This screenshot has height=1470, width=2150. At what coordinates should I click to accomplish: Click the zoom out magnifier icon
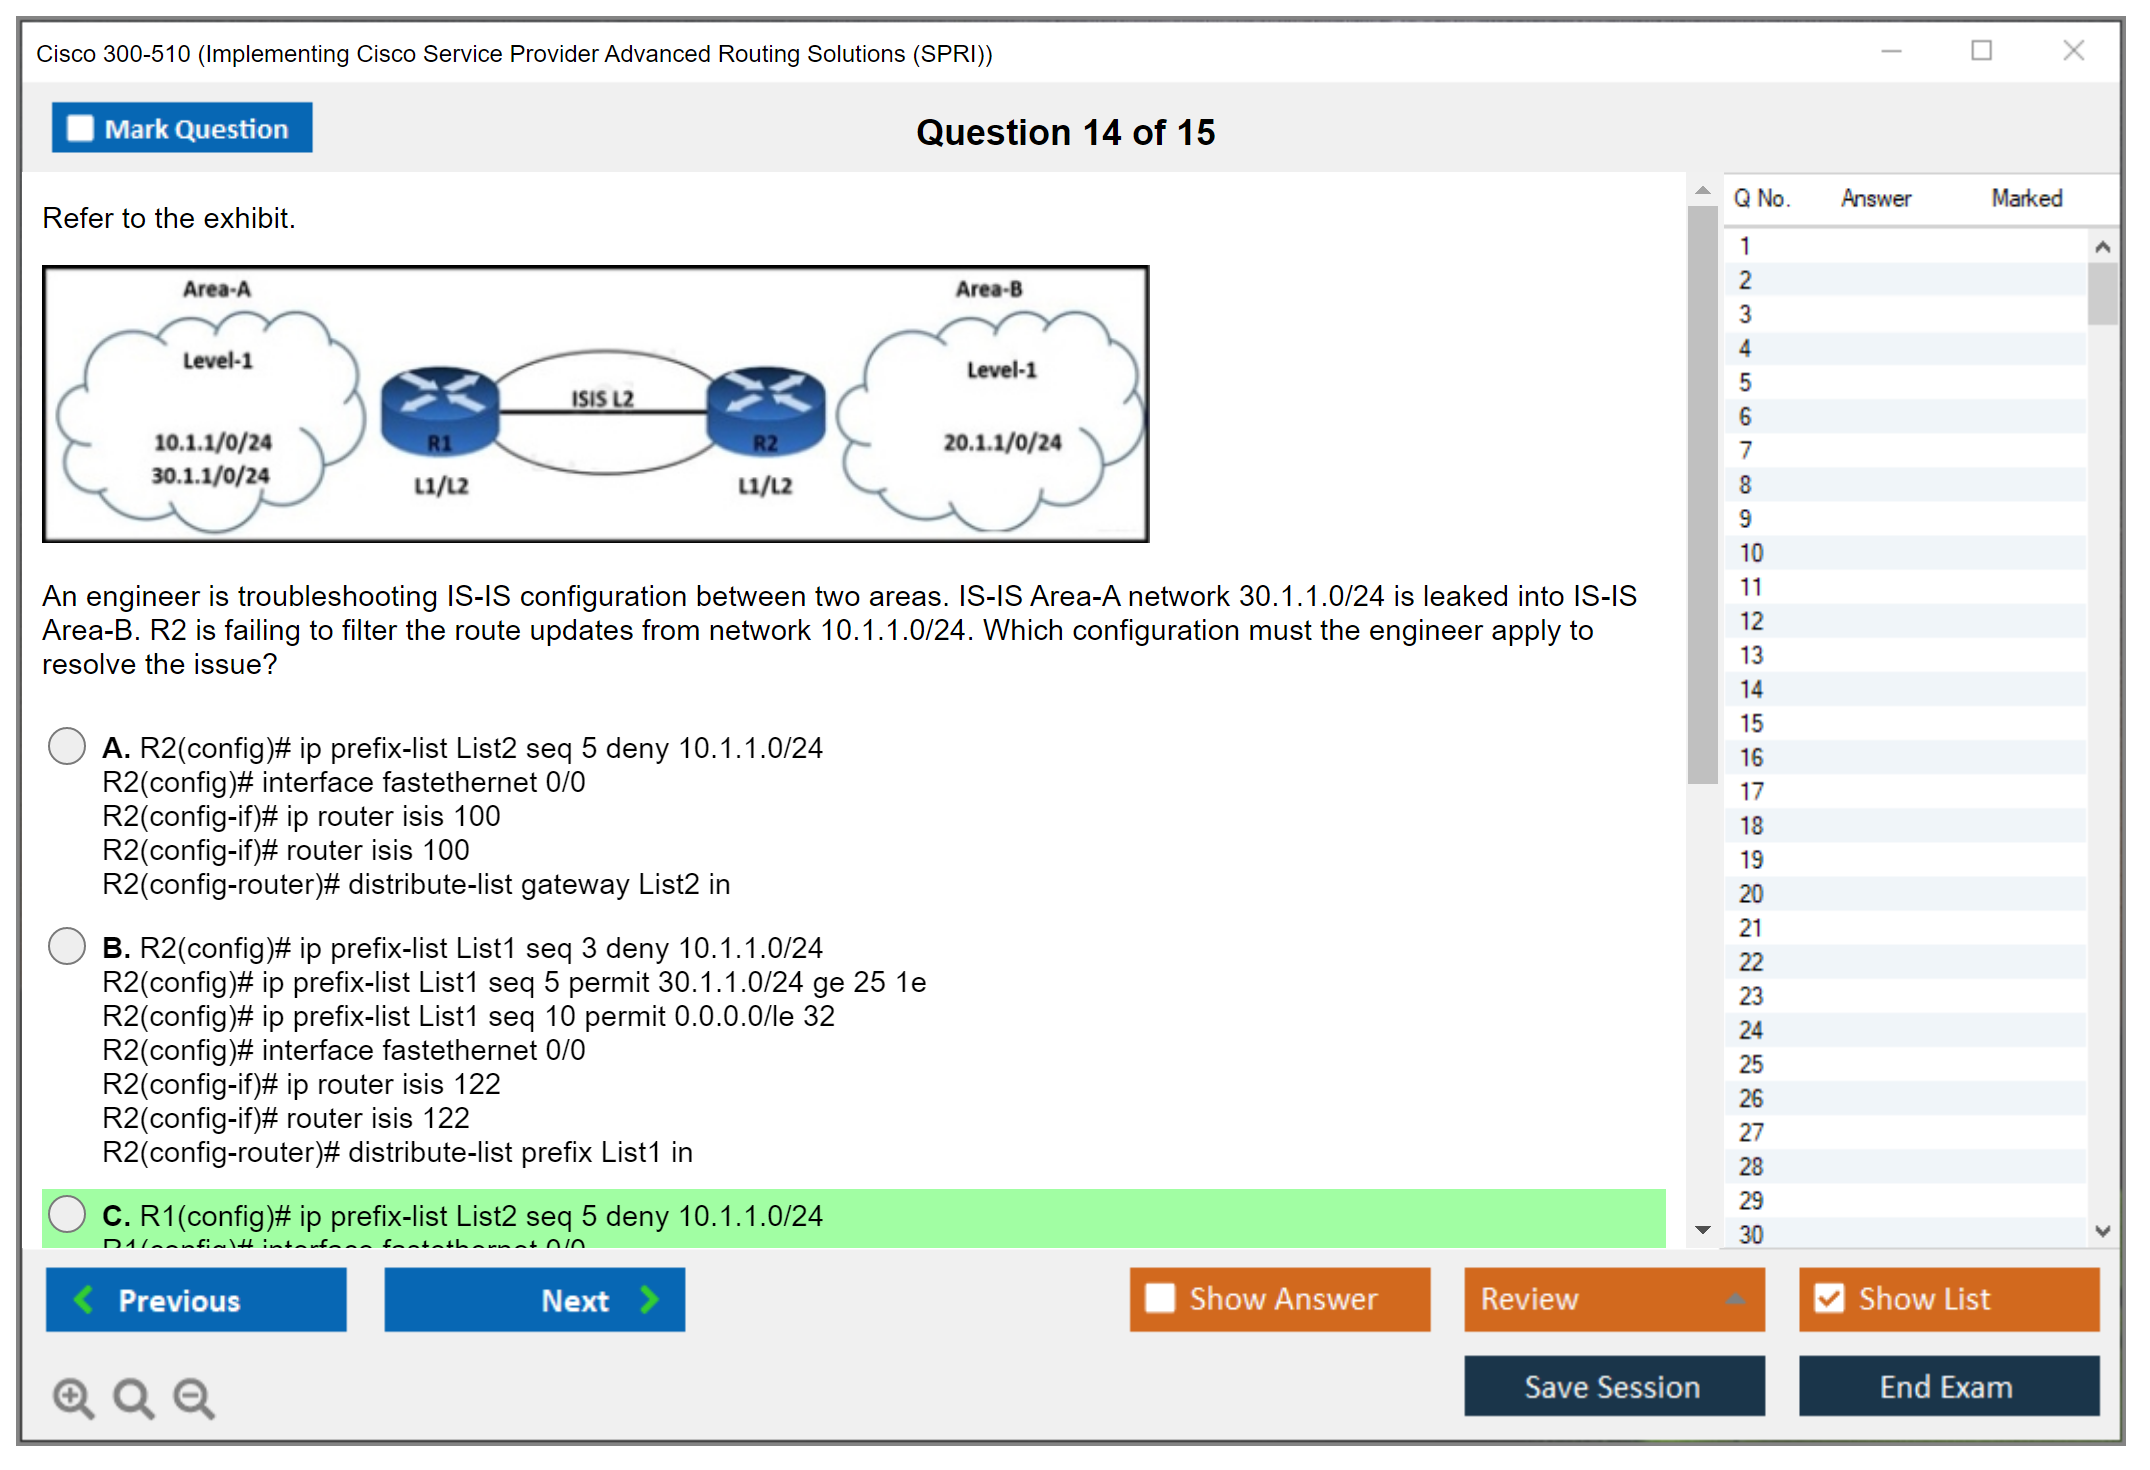194,1397
